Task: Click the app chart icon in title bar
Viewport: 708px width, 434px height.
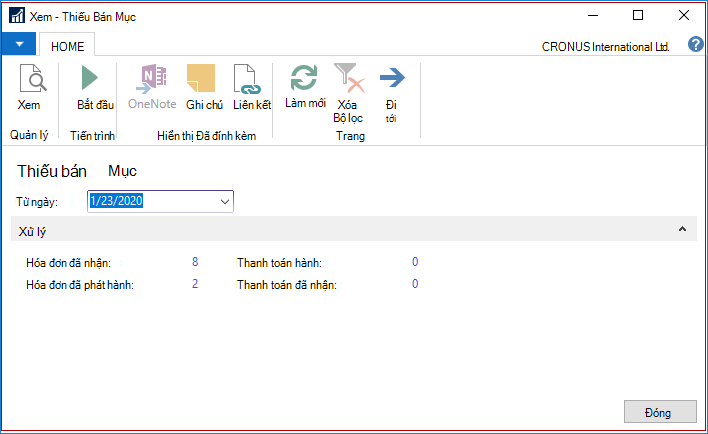Action: (x=17, y=15)
